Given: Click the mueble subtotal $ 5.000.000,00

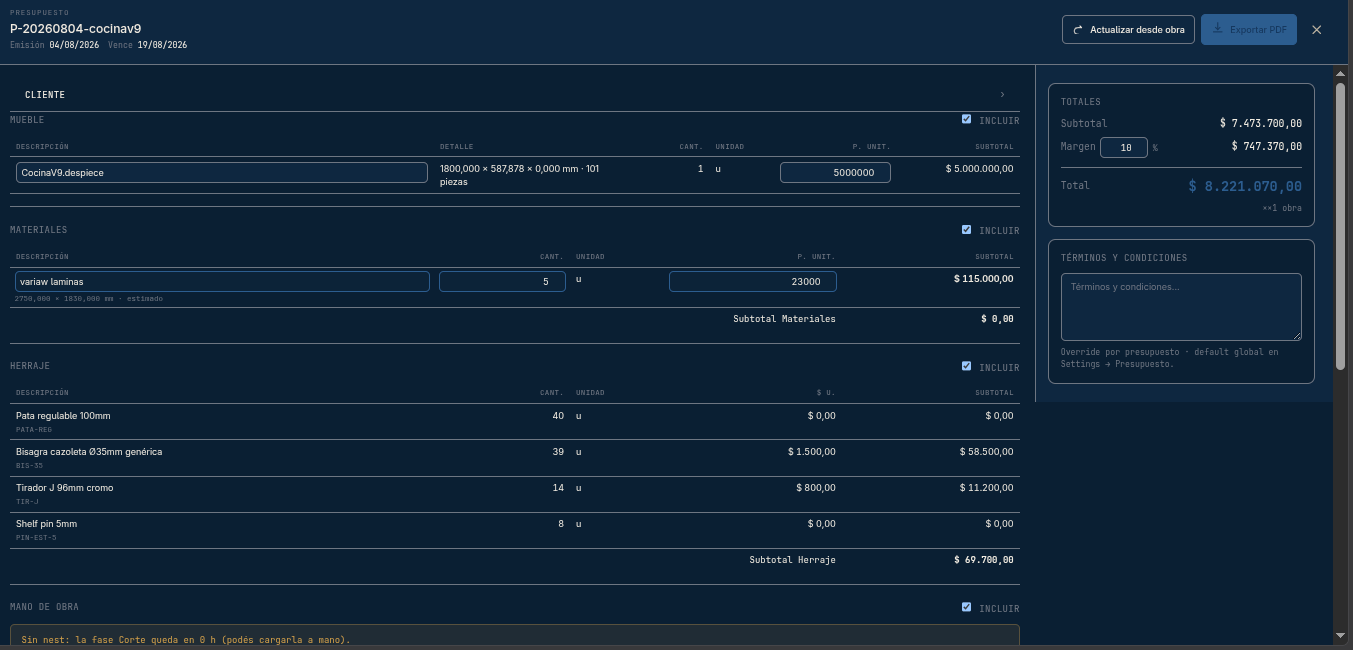Looking at the screenshot, I should click(980, 169).
